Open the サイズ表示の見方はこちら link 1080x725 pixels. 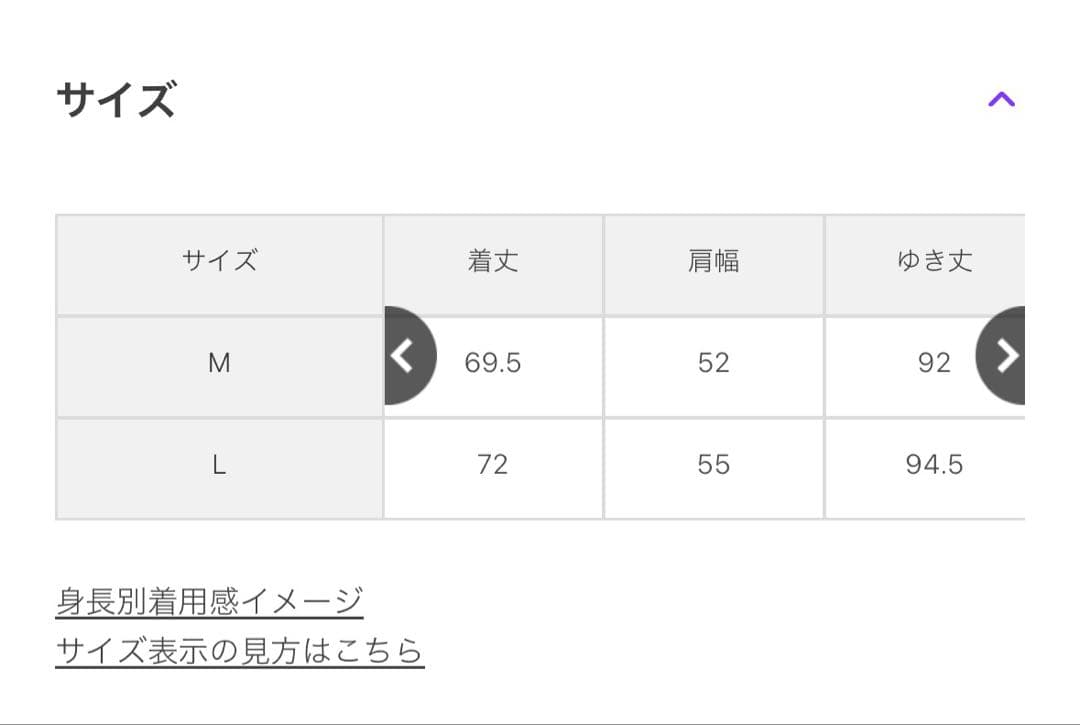click(x=240, y=651)
